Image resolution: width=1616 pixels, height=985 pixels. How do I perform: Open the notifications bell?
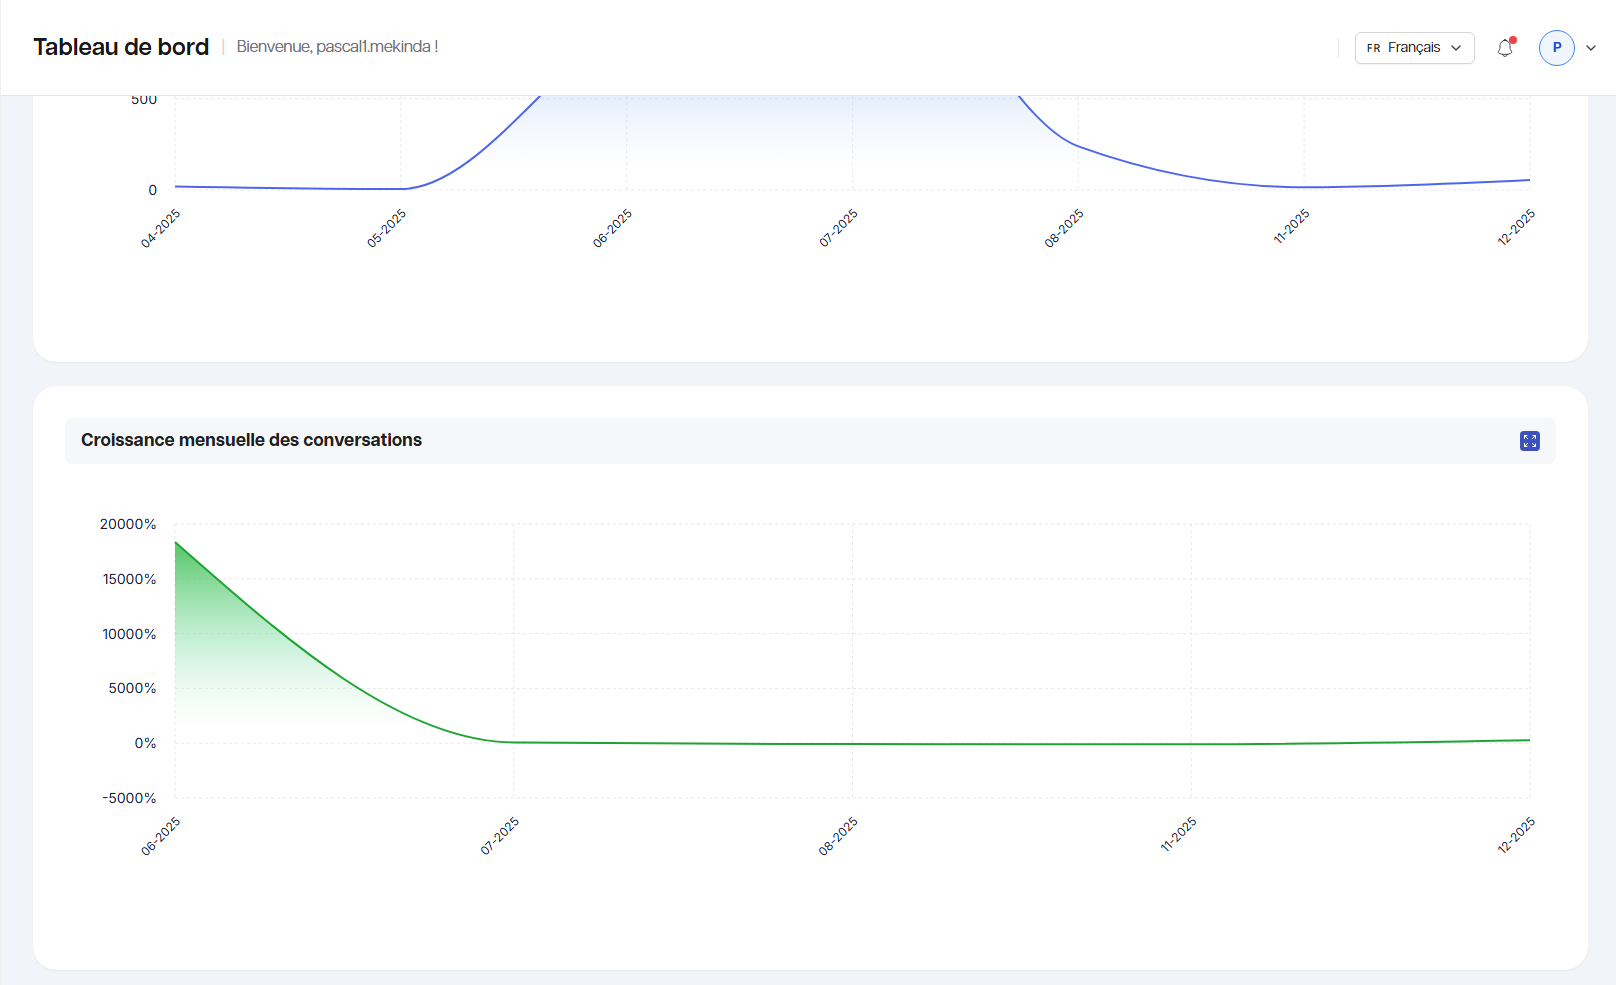click(x=1505, y=48)
